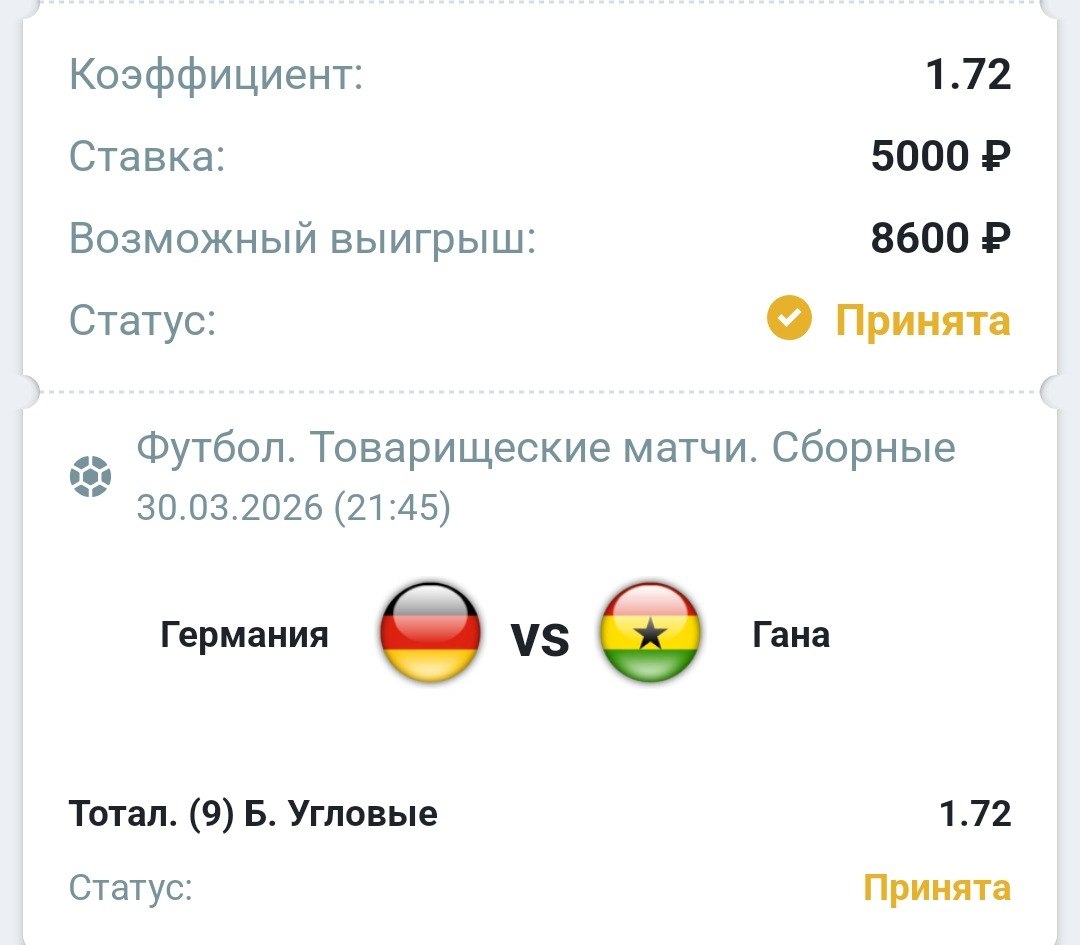Click the VS label between flags

pos(540,638)
